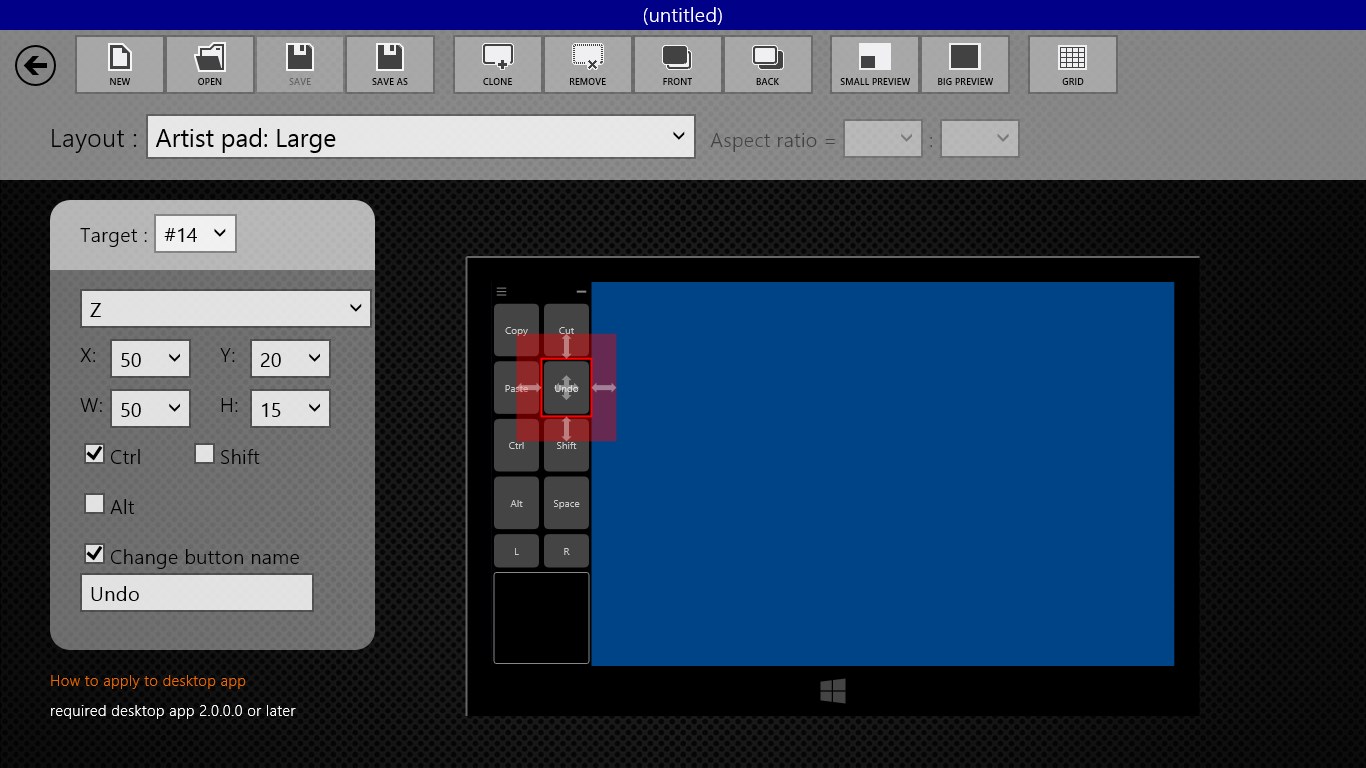Image resolution: width=1366 pixels, height=768 pixels.
Task: Open the X position dropdown
Action: 150,359
